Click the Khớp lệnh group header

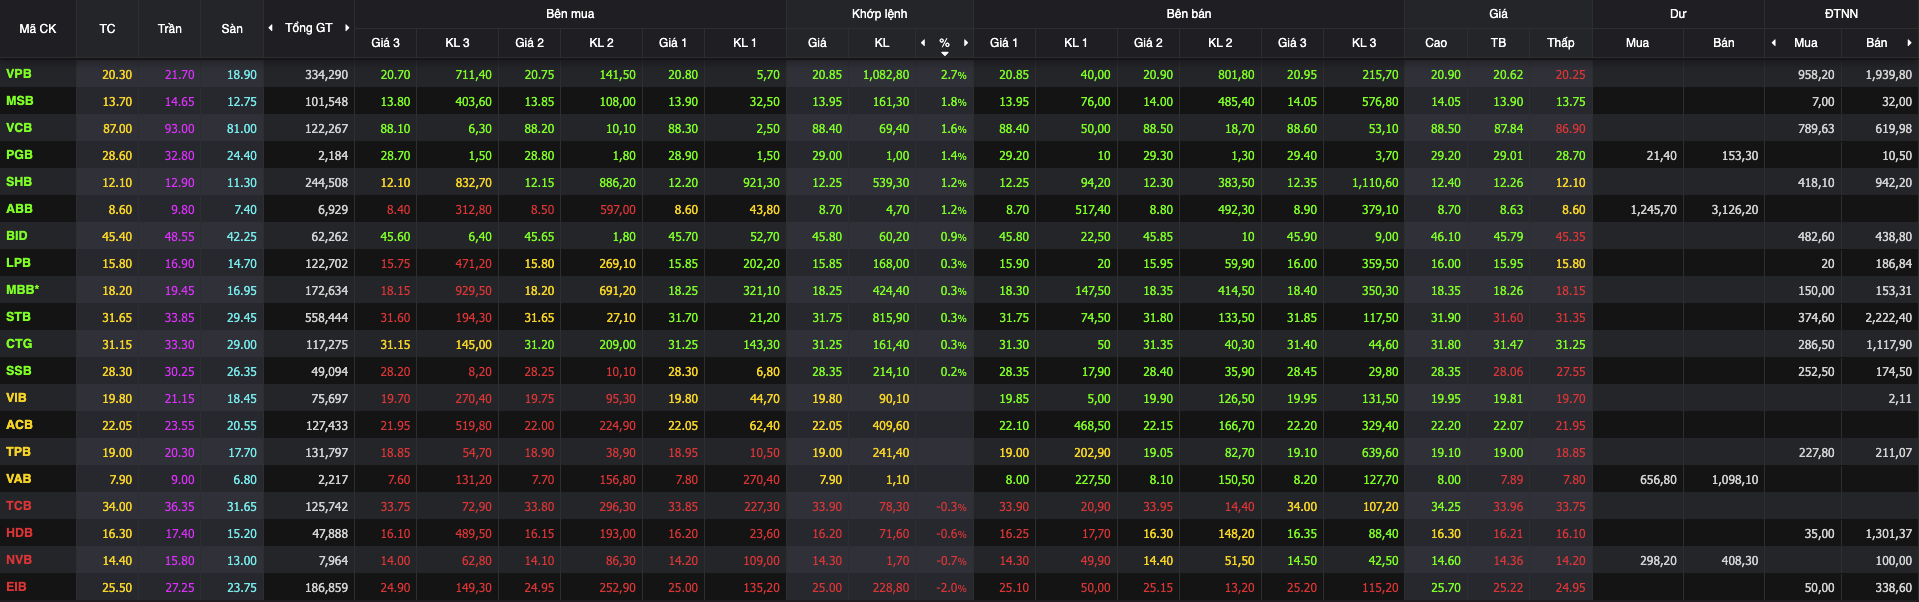pyautogui.click(x=880, y=14)
